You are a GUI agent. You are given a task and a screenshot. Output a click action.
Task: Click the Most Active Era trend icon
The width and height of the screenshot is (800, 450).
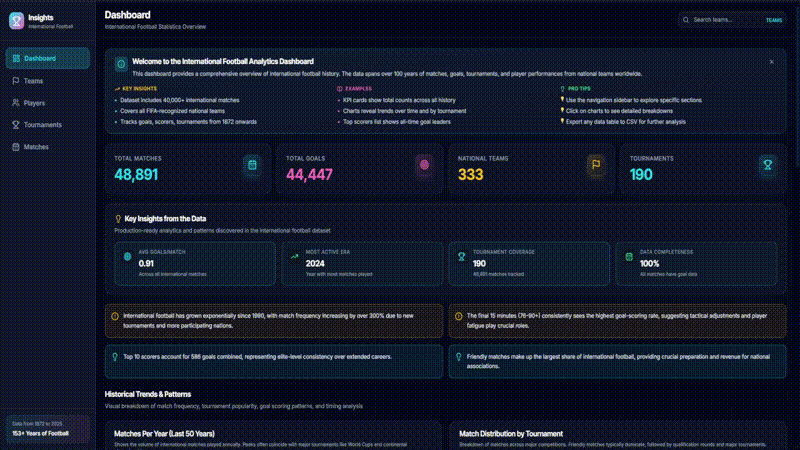tap(294, 257)
